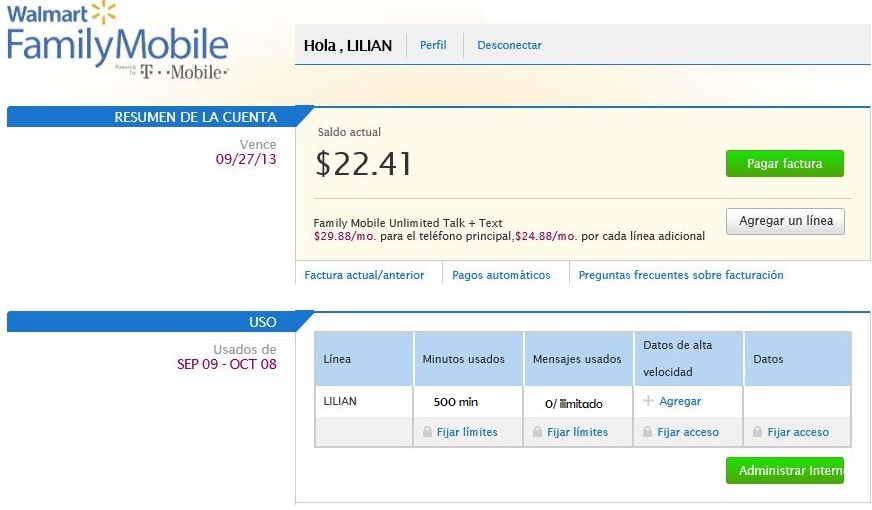Click the Mensajes usados column header

[x=577, y=359]
